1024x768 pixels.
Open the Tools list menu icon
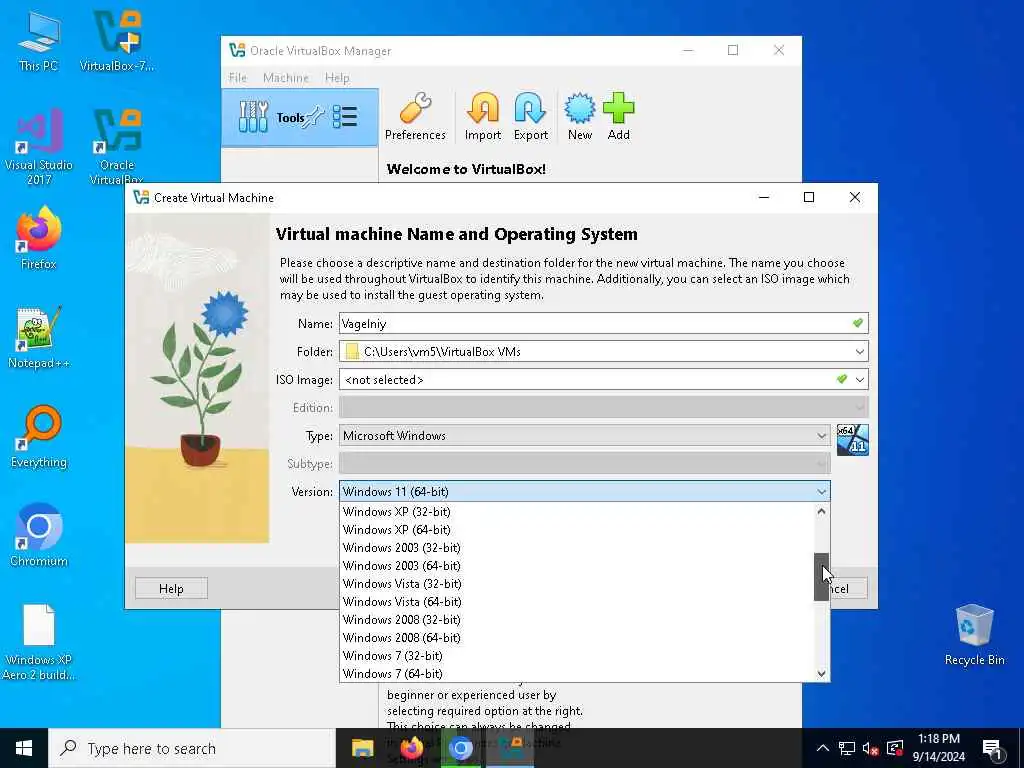[345, 118]
